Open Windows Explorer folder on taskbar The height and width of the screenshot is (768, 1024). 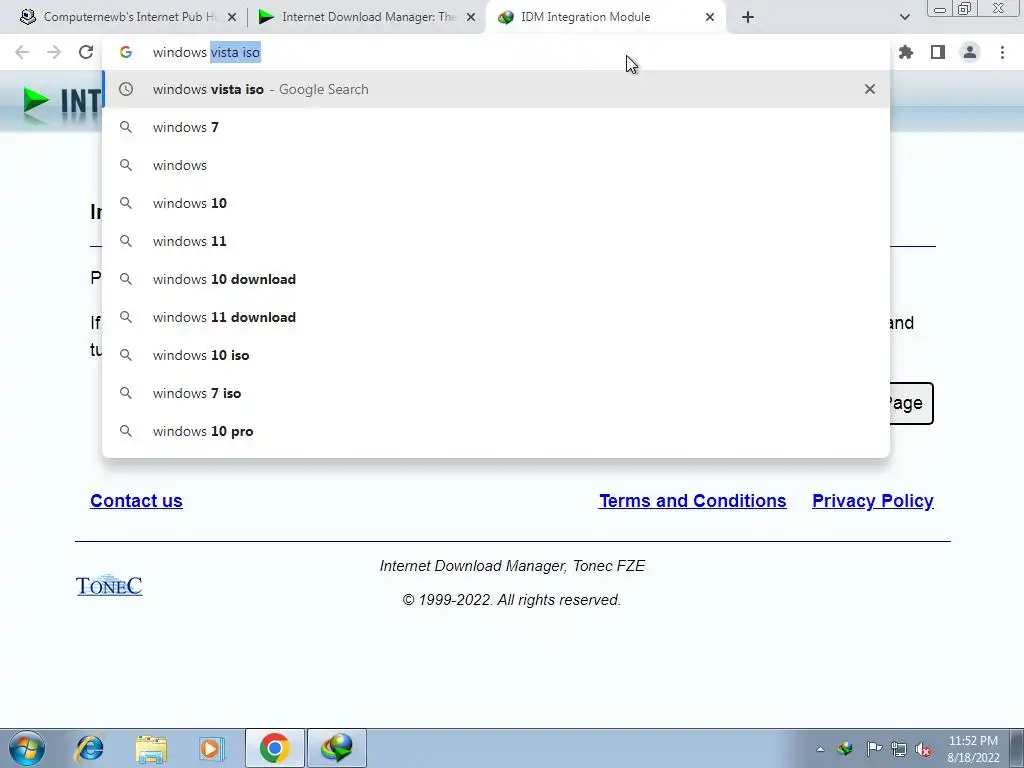pyautogui.click(x=151, y=748)
